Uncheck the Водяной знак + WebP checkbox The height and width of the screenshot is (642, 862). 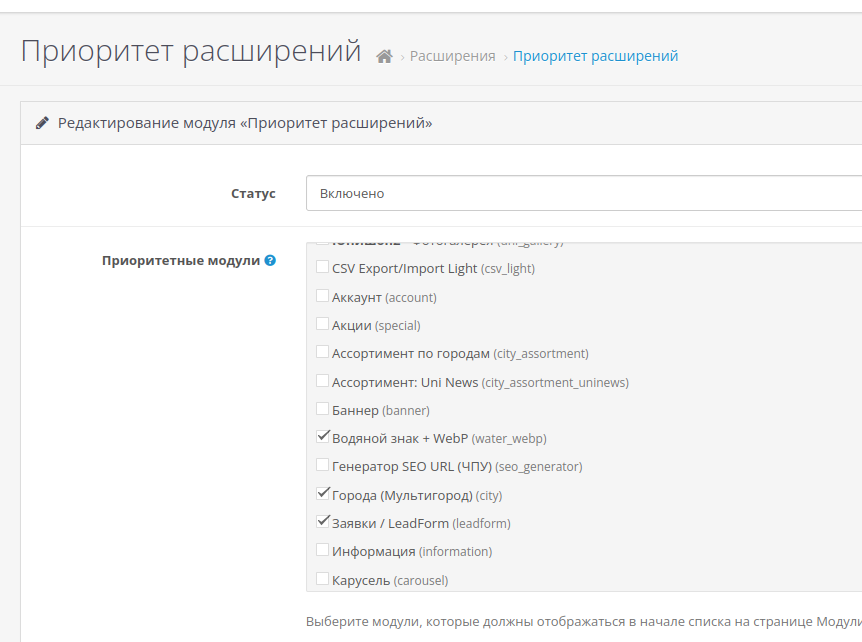pos(323,437)
